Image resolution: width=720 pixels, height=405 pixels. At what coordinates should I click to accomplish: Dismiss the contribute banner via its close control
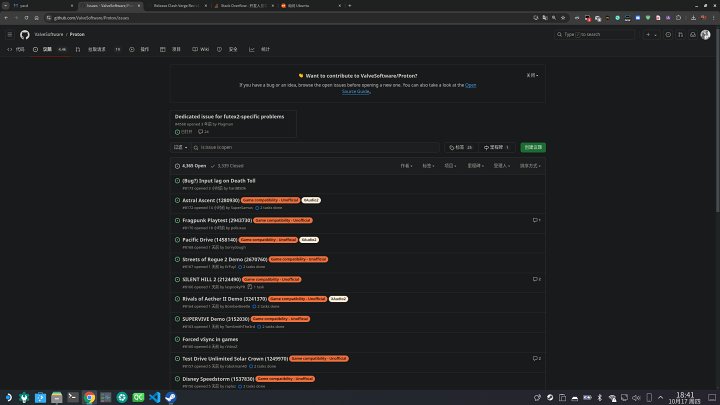pyautogui.click(x=533, y=75)
